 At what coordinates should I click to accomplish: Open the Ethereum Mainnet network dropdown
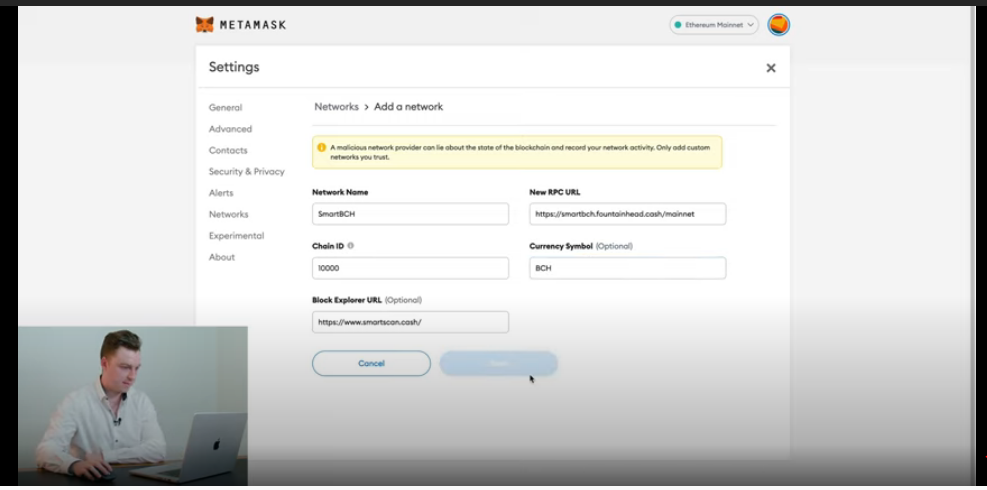pyautogui.click(x=714, y=25)
